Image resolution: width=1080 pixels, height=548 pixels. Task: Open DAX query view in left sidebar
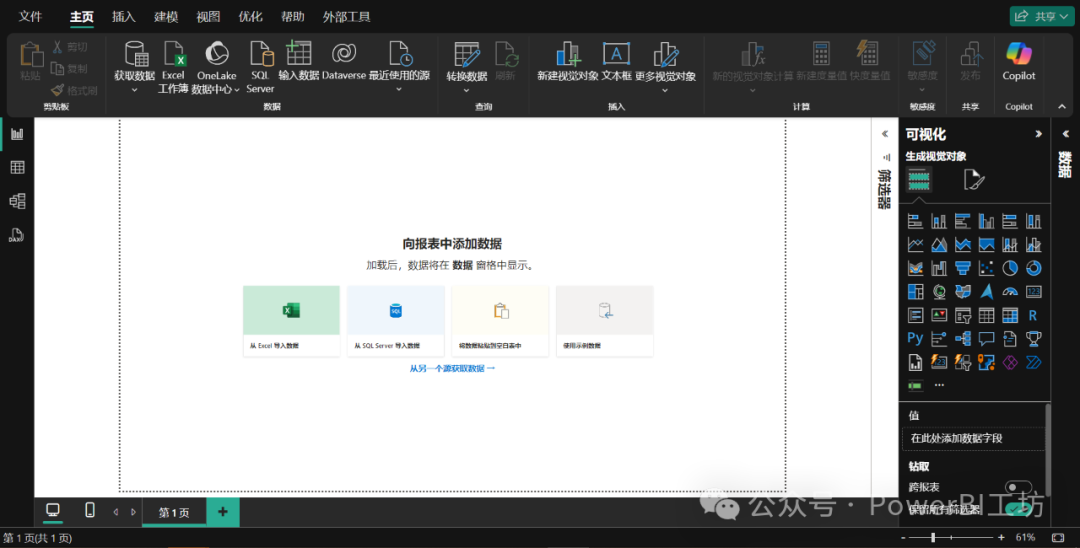[17, 235]
